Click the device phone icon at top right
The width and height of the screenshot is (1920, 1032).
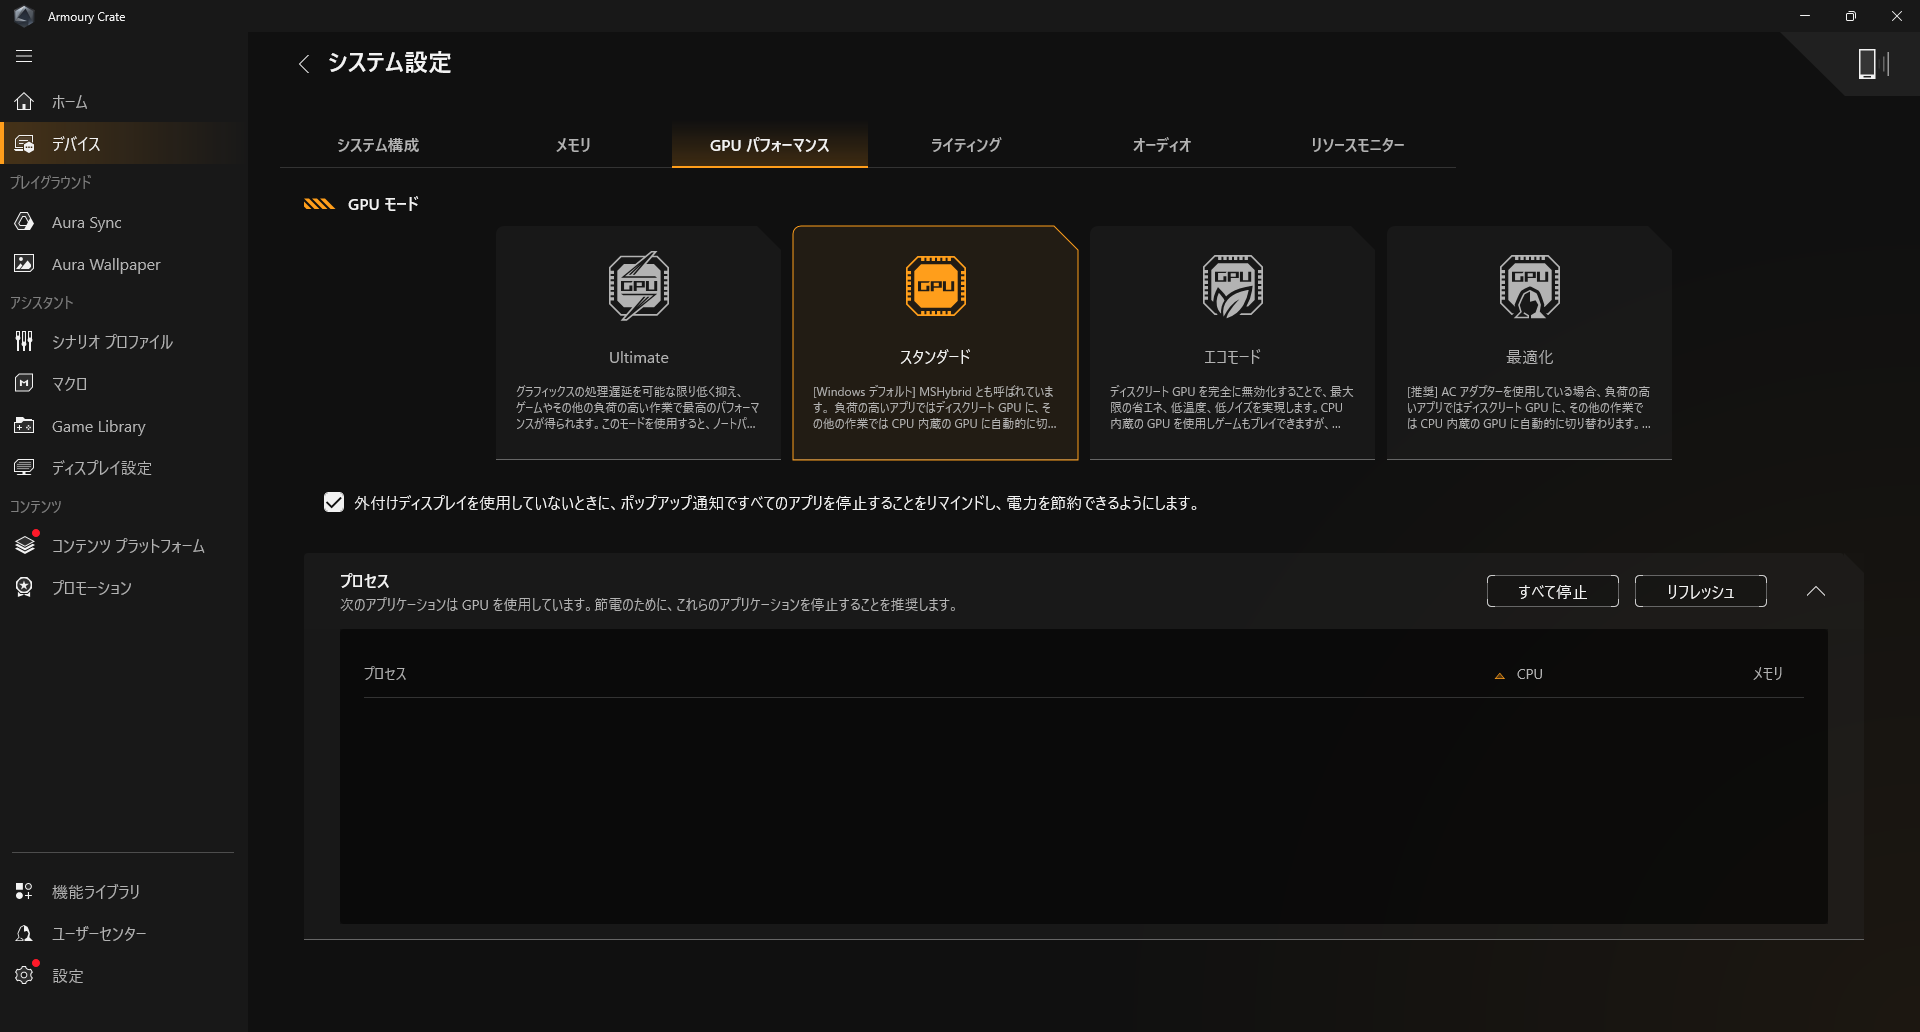coord(1867,64)
